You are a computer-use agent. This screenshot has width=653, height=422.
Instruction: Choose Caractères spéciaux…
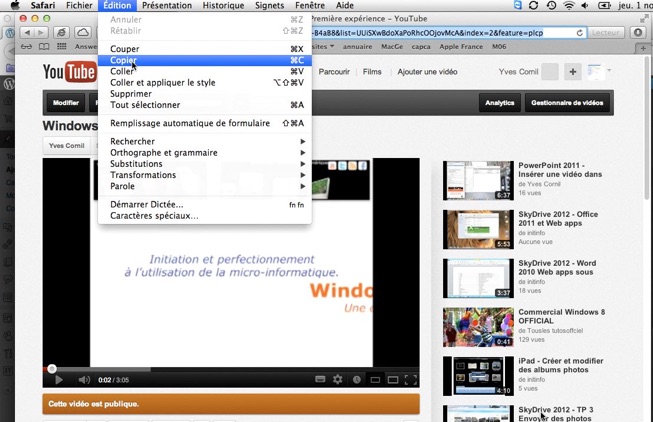coord(205,216)
